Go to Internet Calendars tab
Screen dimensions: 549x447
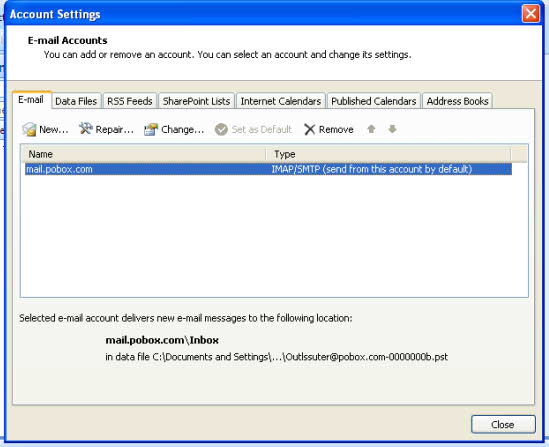click(281, 101)
